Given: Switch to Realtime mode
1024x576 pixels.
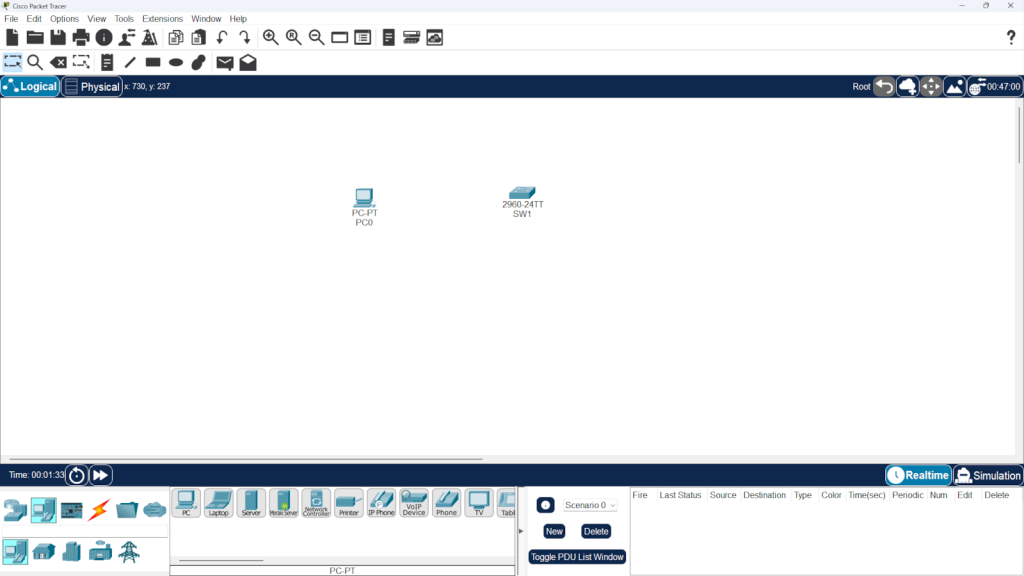Looking at the screenshot, I should tap(918, 476).
